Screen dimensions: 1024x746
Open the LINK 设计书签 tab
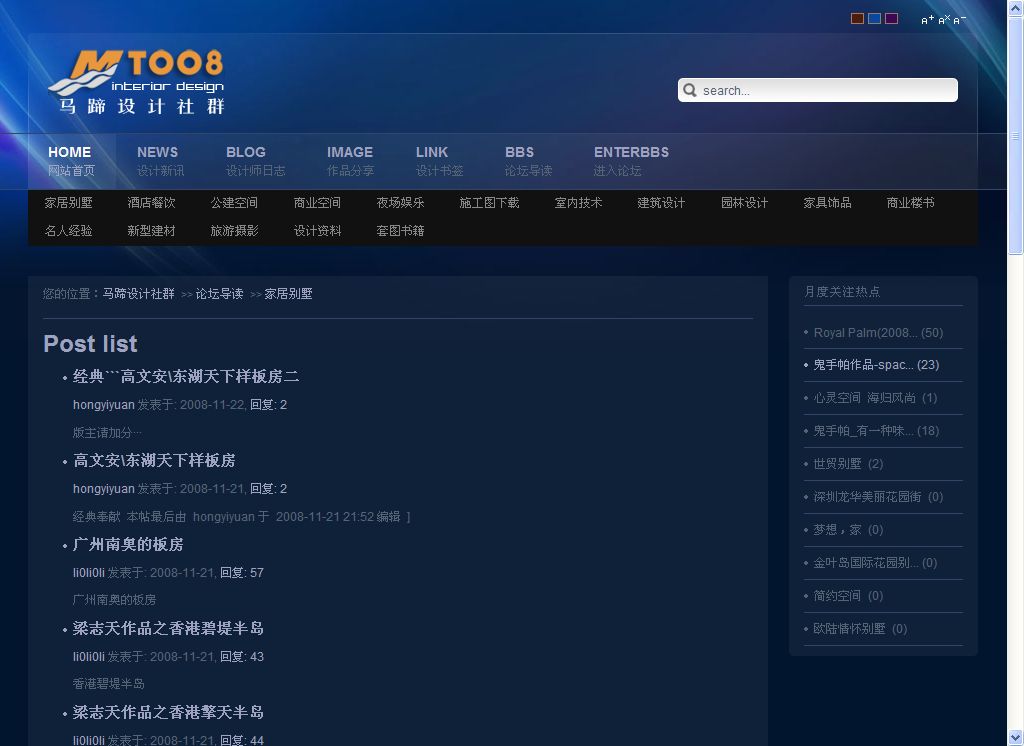(x=440, y=161)
